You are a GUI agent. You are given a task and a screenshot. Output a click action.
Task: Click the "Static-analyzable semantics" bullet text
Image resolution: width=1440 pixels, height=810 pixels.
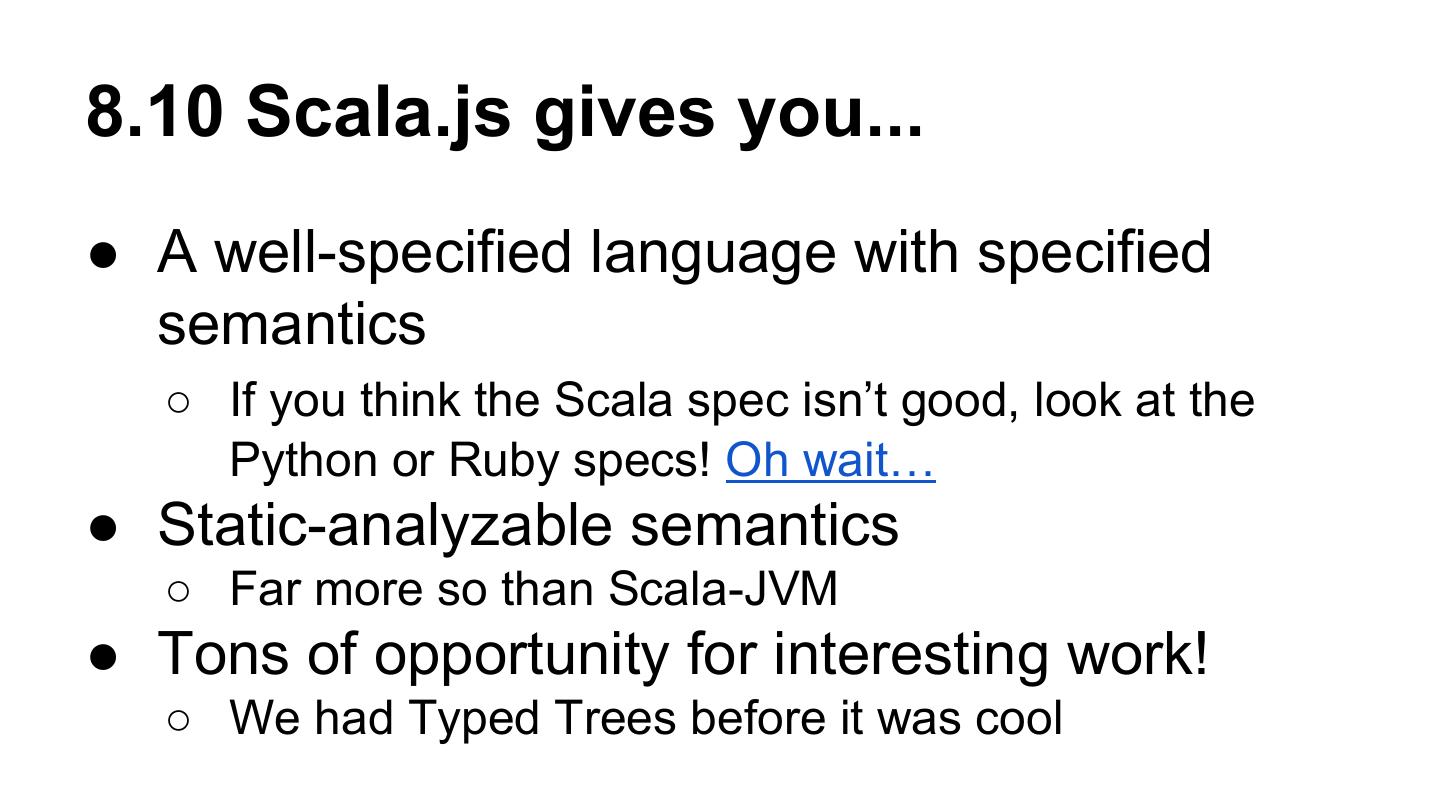click(528, 524)
